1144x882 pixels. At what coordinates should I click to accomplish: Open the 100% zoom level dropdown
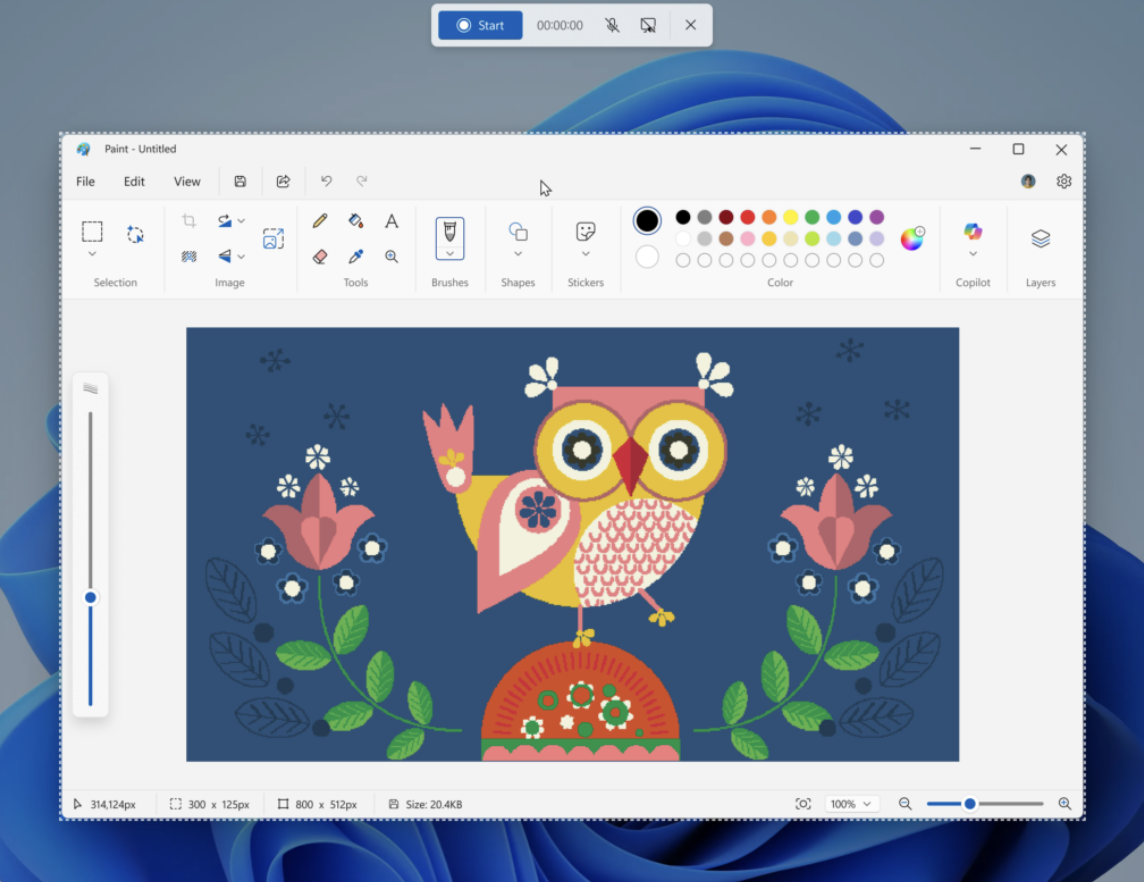(851, 804)
